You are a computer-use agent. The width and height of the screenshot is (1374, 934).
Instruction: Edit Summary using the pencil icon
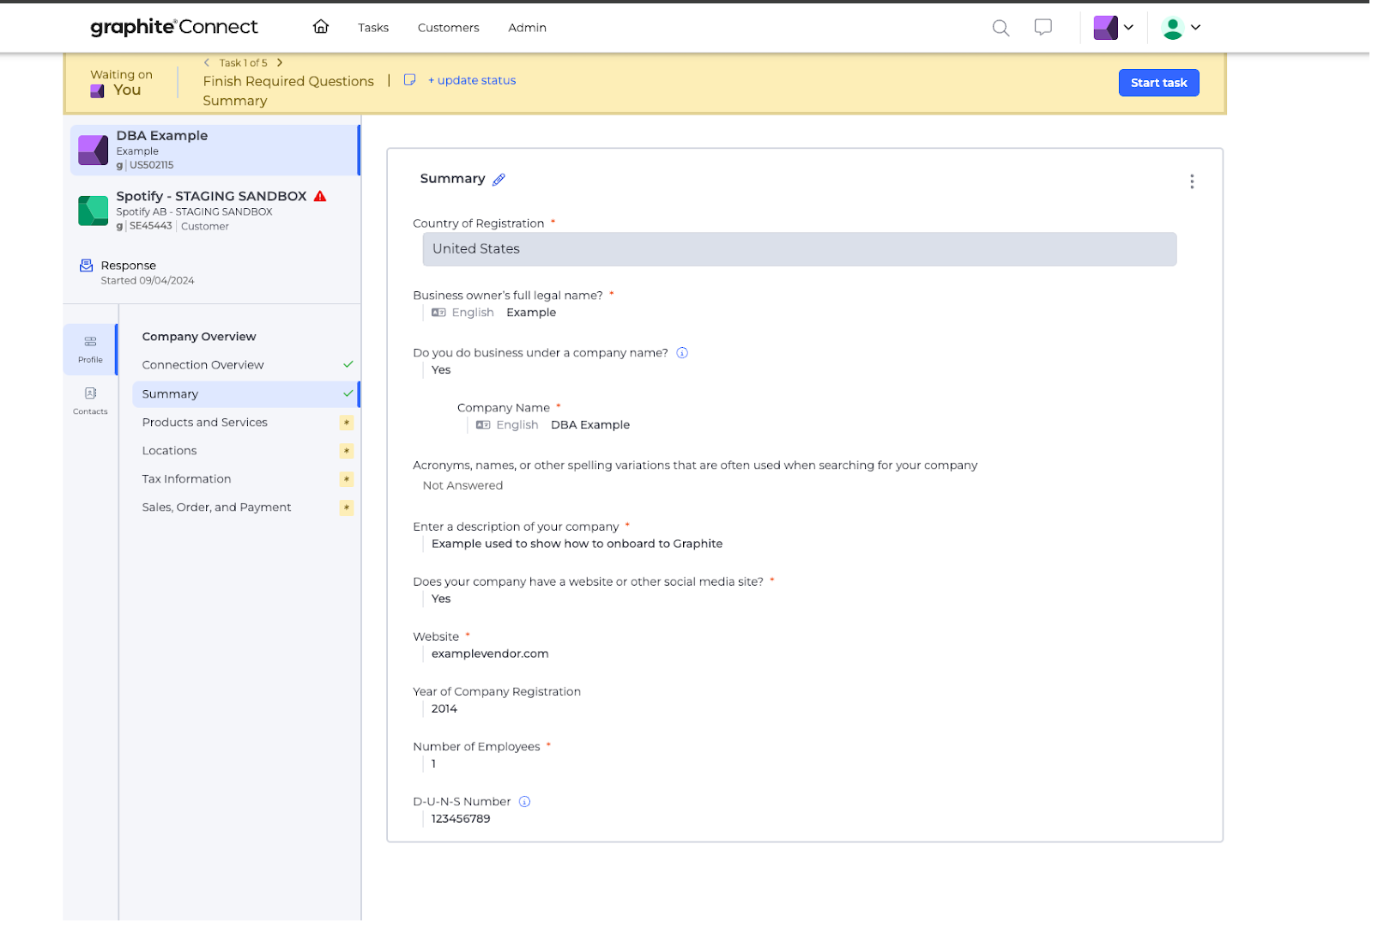[x=499, y=180]
